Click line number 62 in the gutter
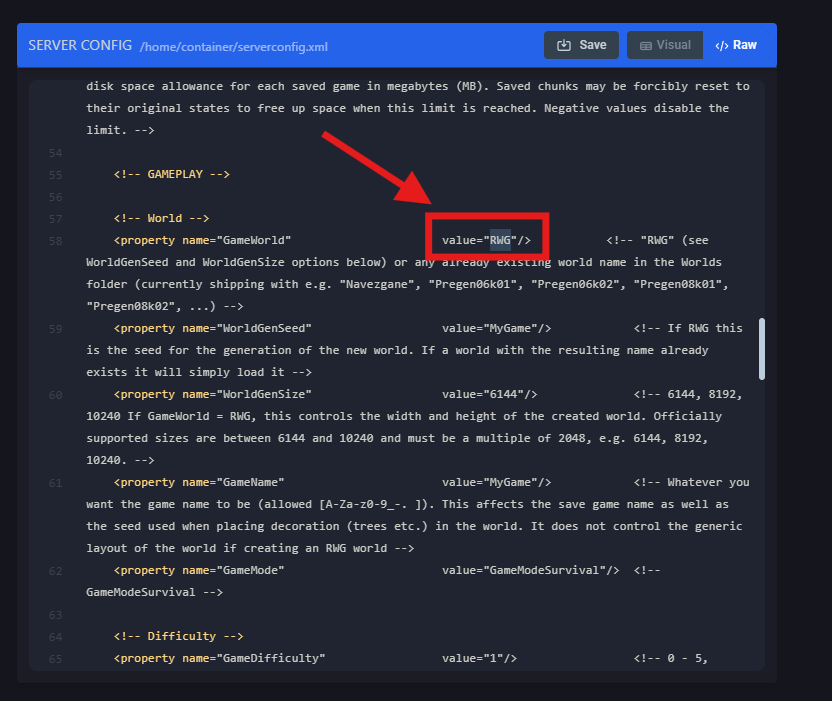832x701 pixels. click(55, 572)
